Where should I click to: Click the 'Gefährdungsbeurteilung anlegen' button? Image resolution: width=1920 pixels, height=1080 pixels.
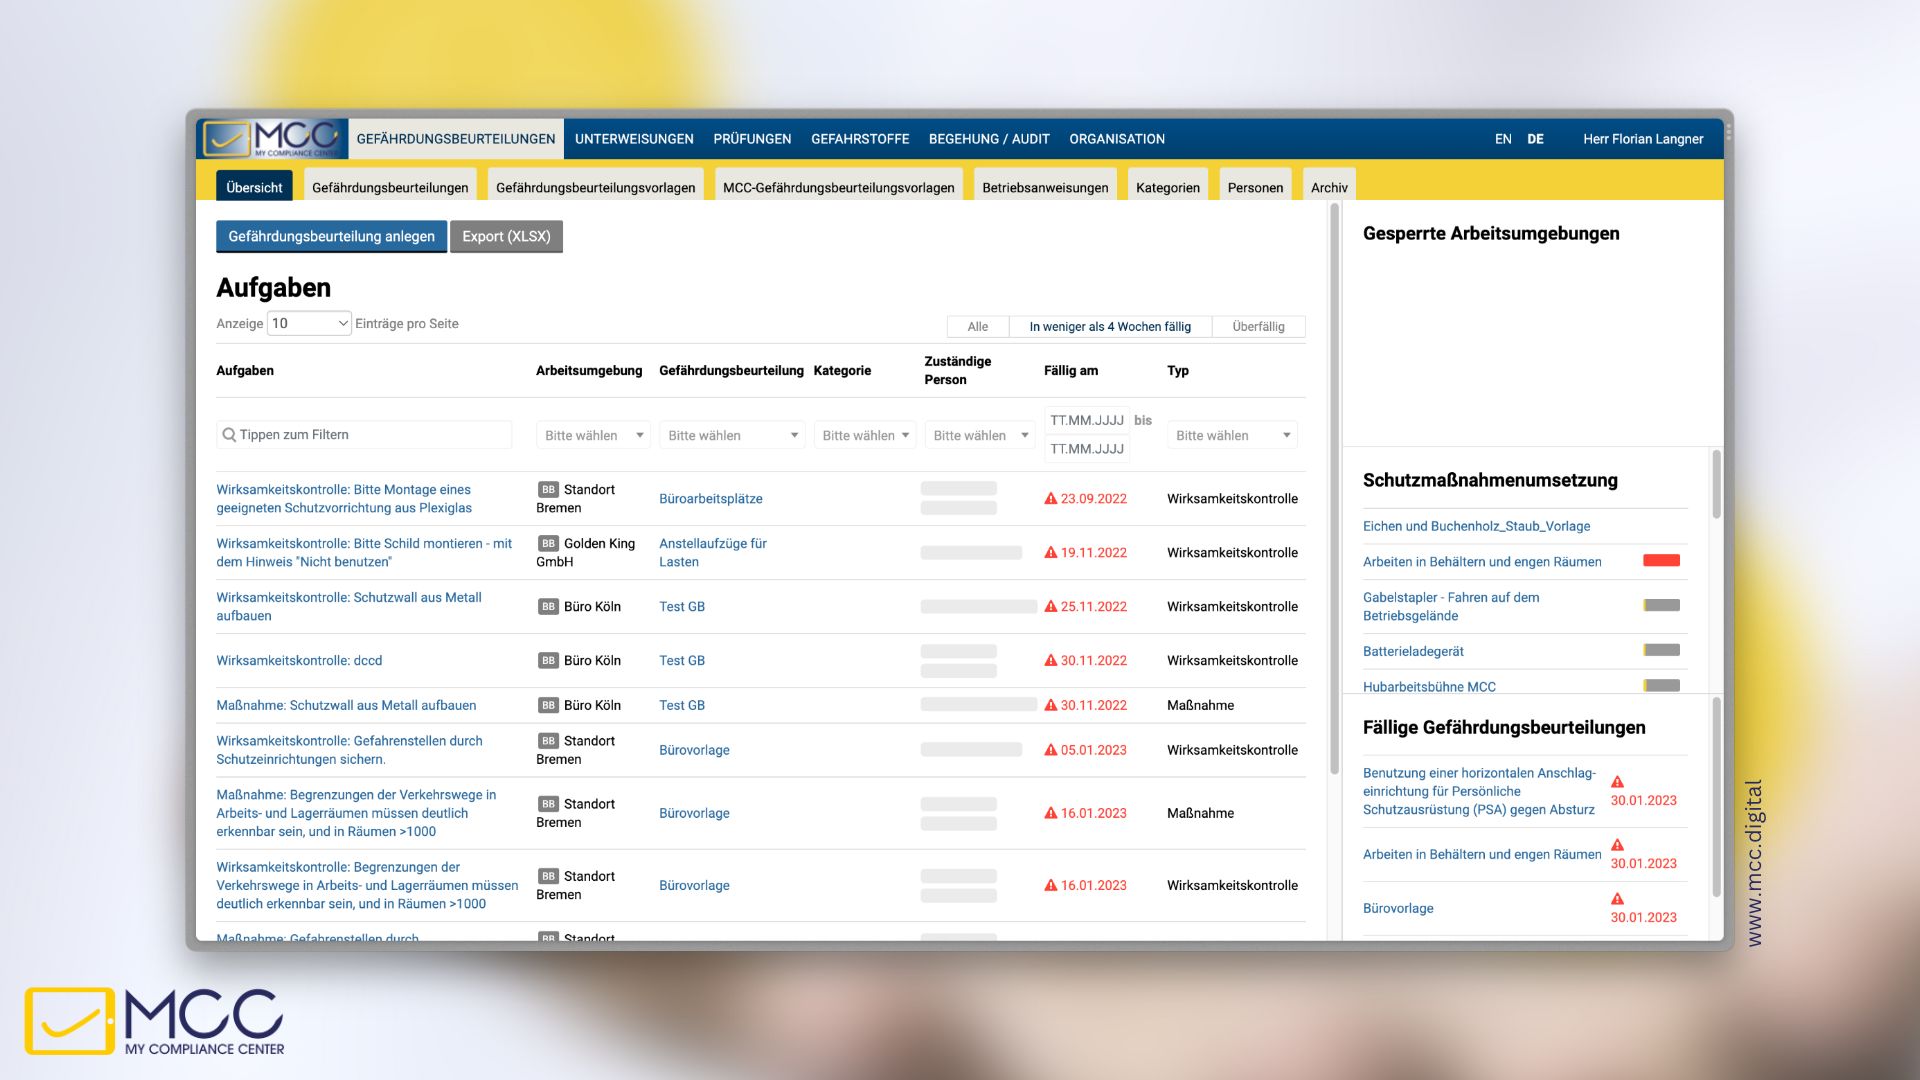(x=331, y=236)
